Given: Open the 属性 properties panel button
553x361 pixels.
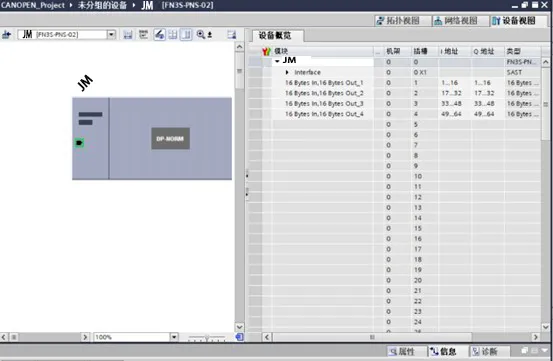Looking at the screenshot, I should pos(402,351).
